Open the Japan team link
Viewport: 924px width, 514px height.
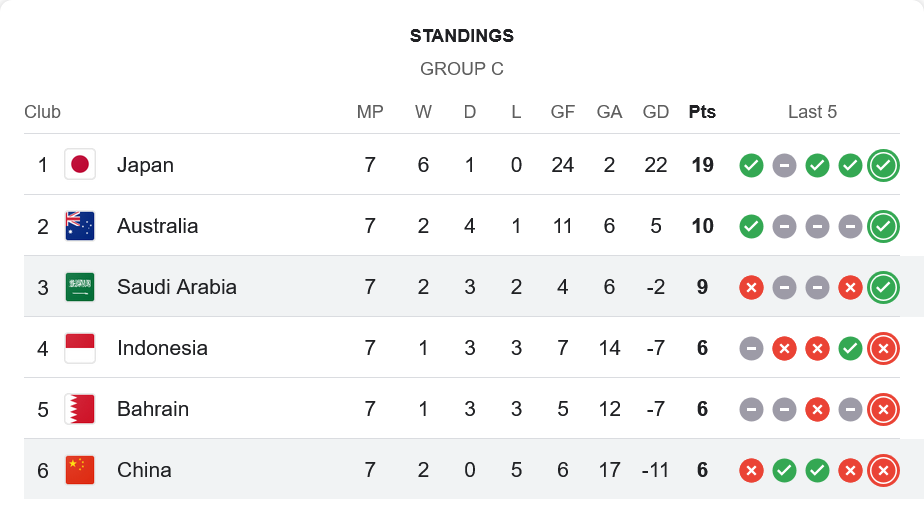(x=145, y=165)
